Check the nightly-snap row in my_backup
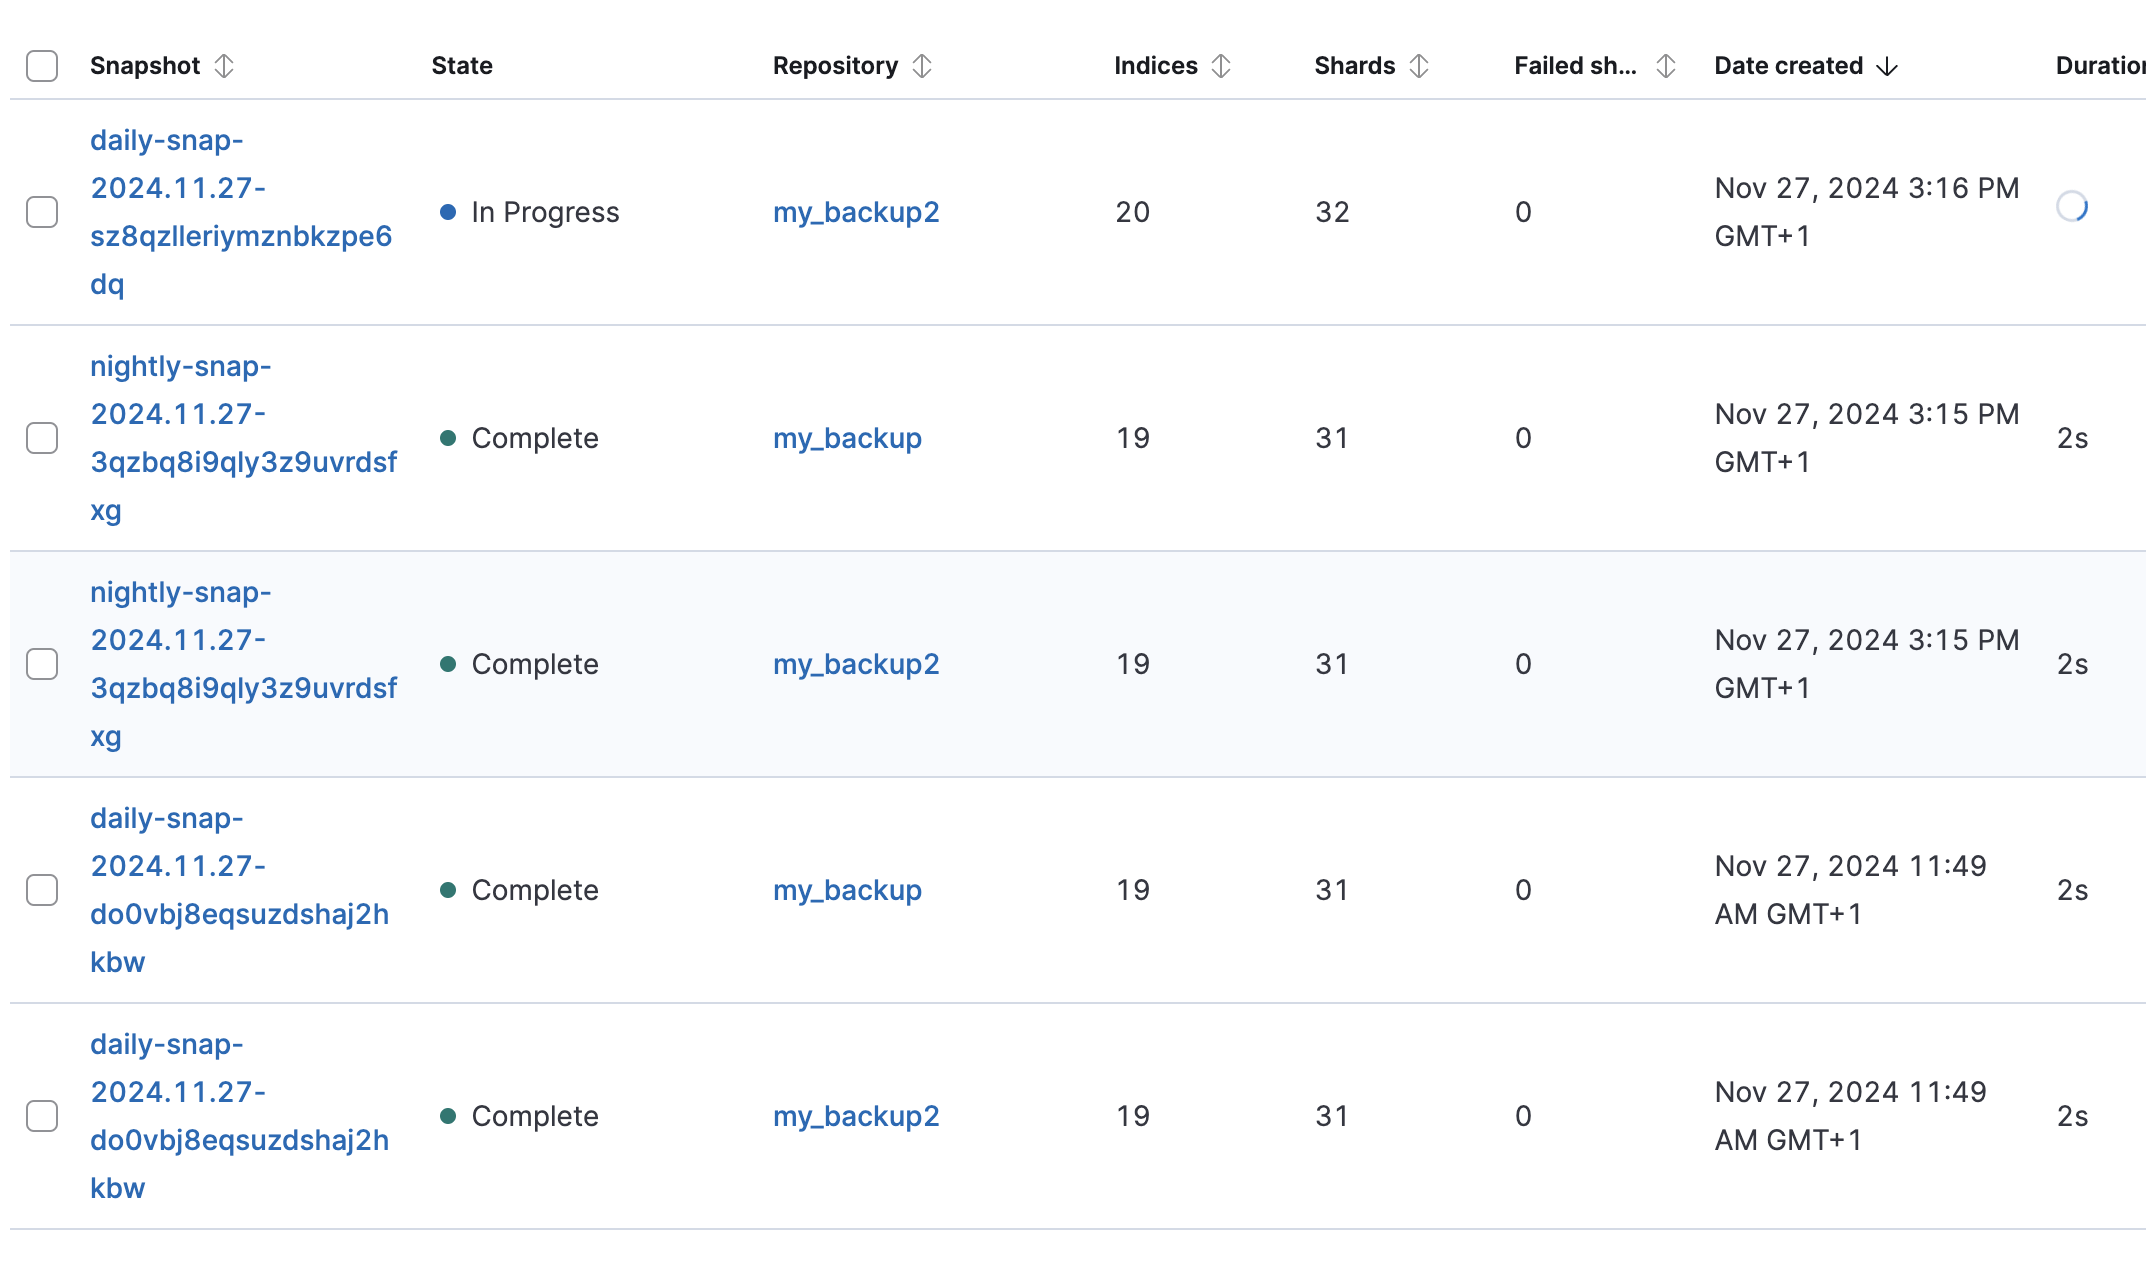 (42, 438)
